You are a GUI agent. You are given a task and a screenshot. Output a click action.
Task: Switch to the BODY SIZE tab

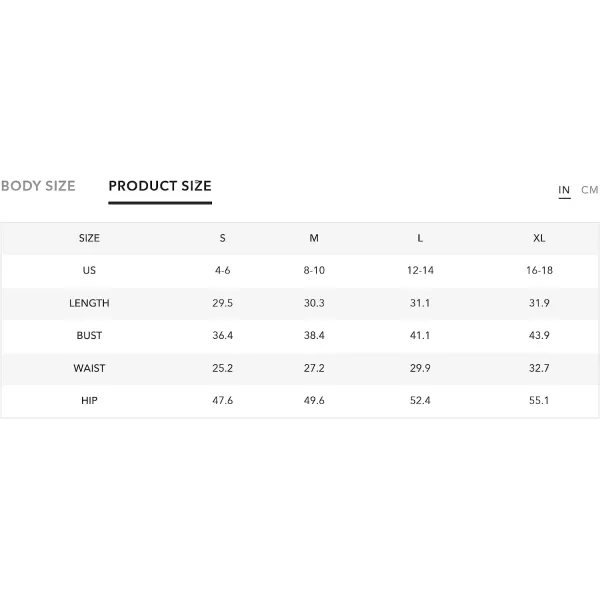38,186
